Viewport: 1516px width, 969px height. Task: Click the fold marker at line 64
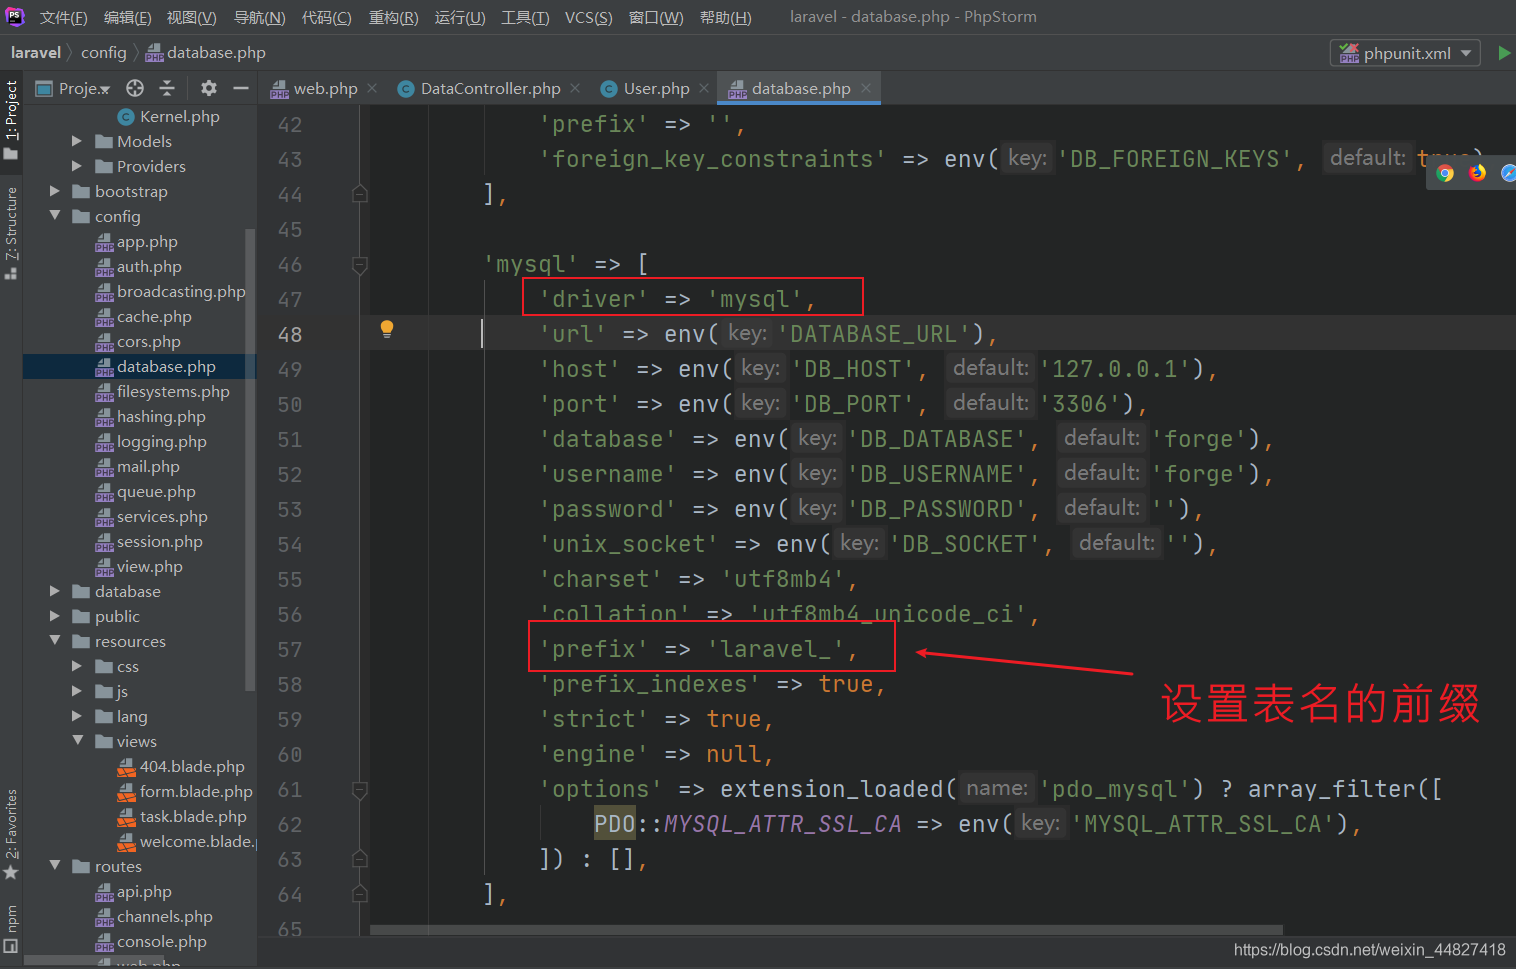(x=360, y=894)
